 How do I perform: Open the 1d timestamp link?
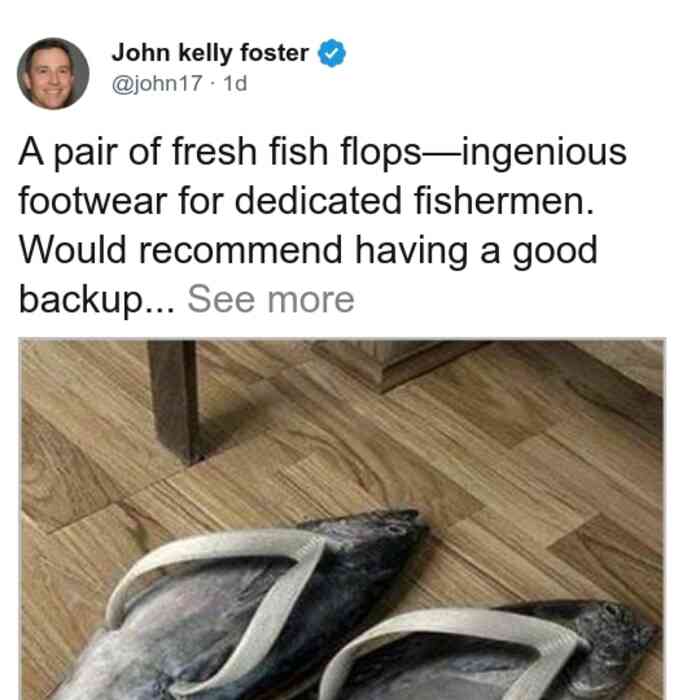[235, 83]
